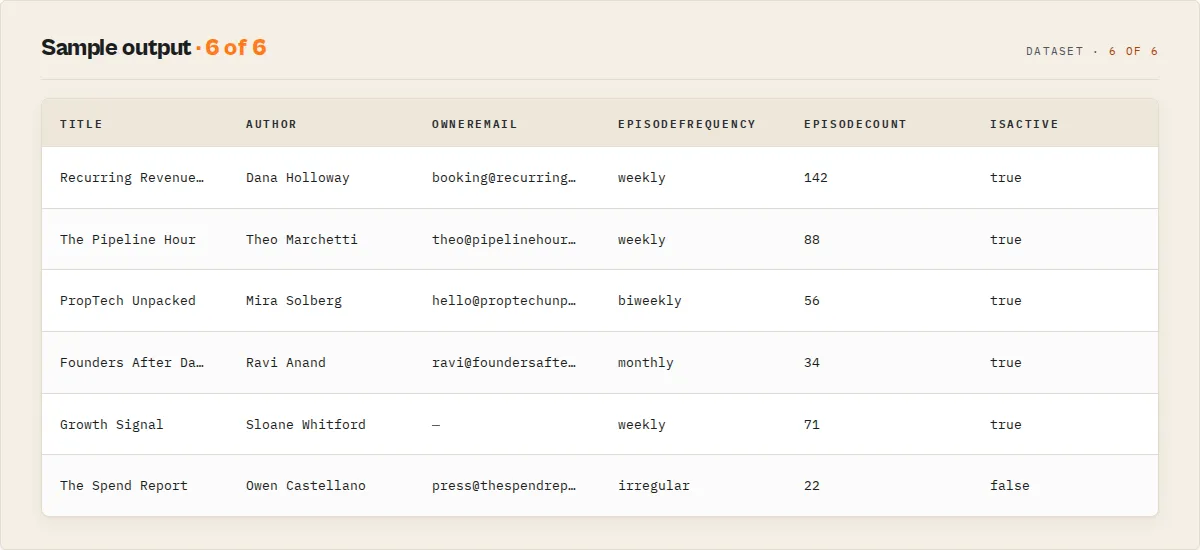Viewport: 1200px width, 550px height.
Task: Click episode count 142
Action: pos(816,178)
